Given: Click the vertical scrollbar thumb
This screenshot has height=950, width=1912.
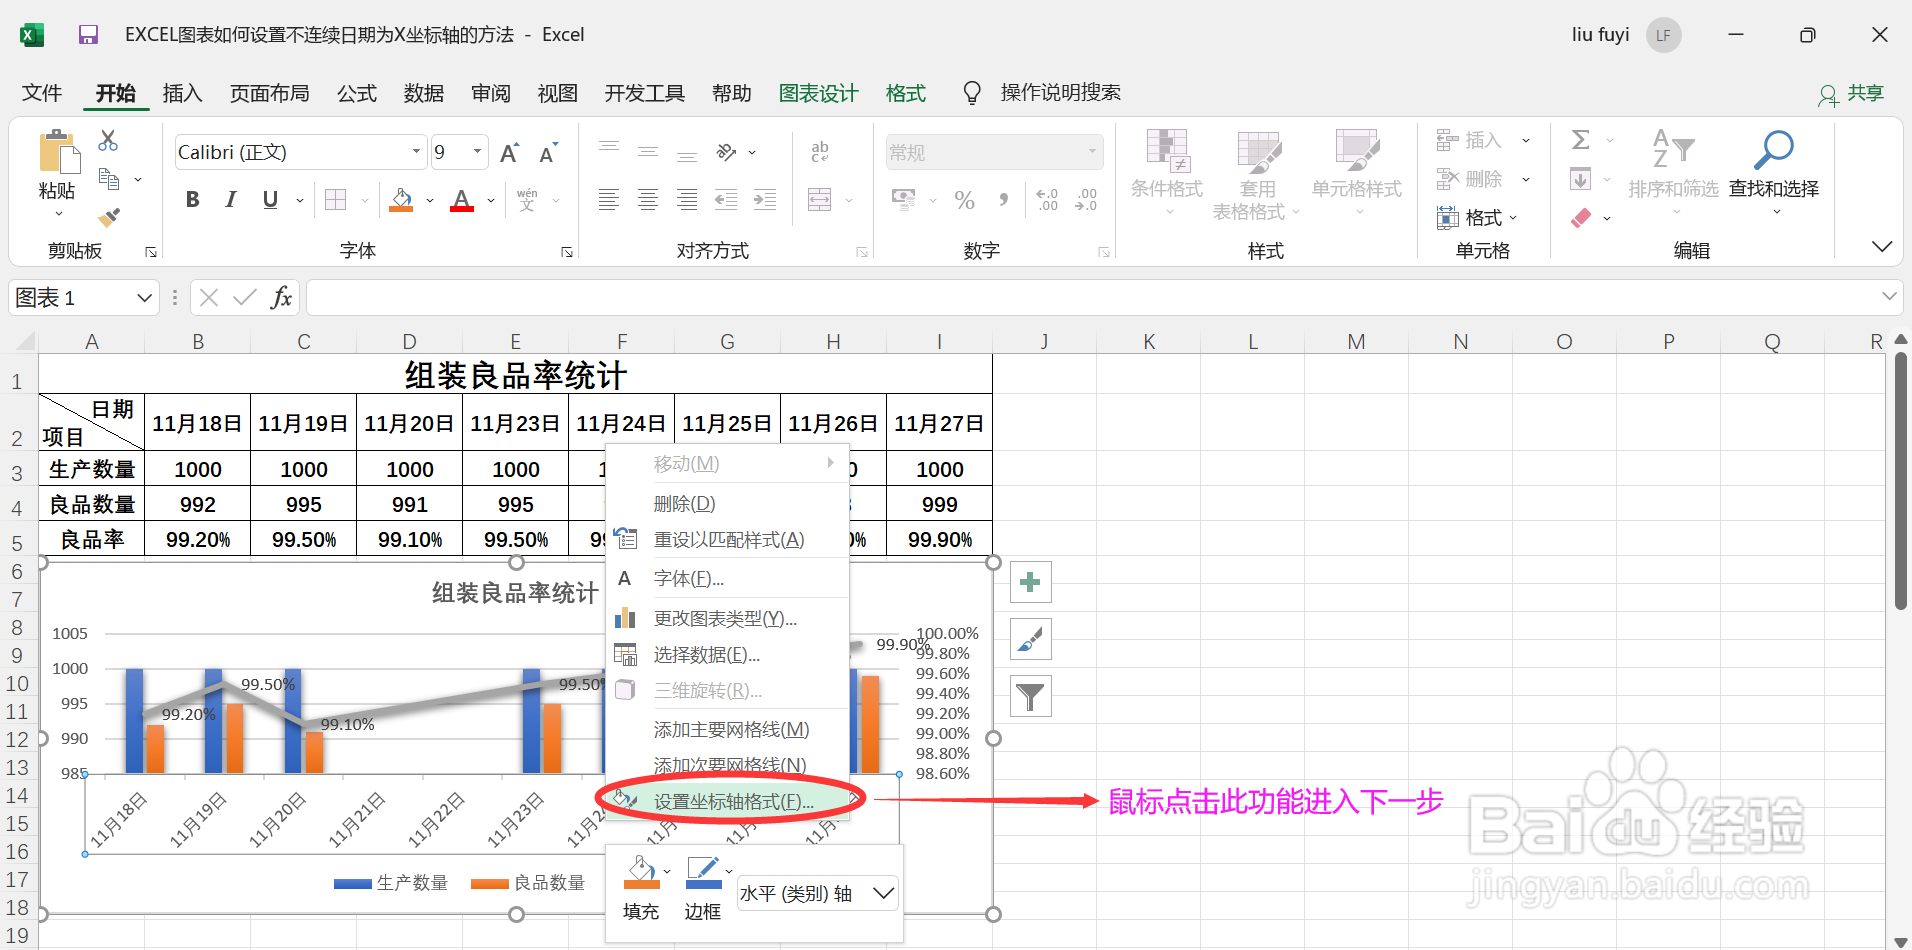Looking at the screenshot, I should [1901, 480].
